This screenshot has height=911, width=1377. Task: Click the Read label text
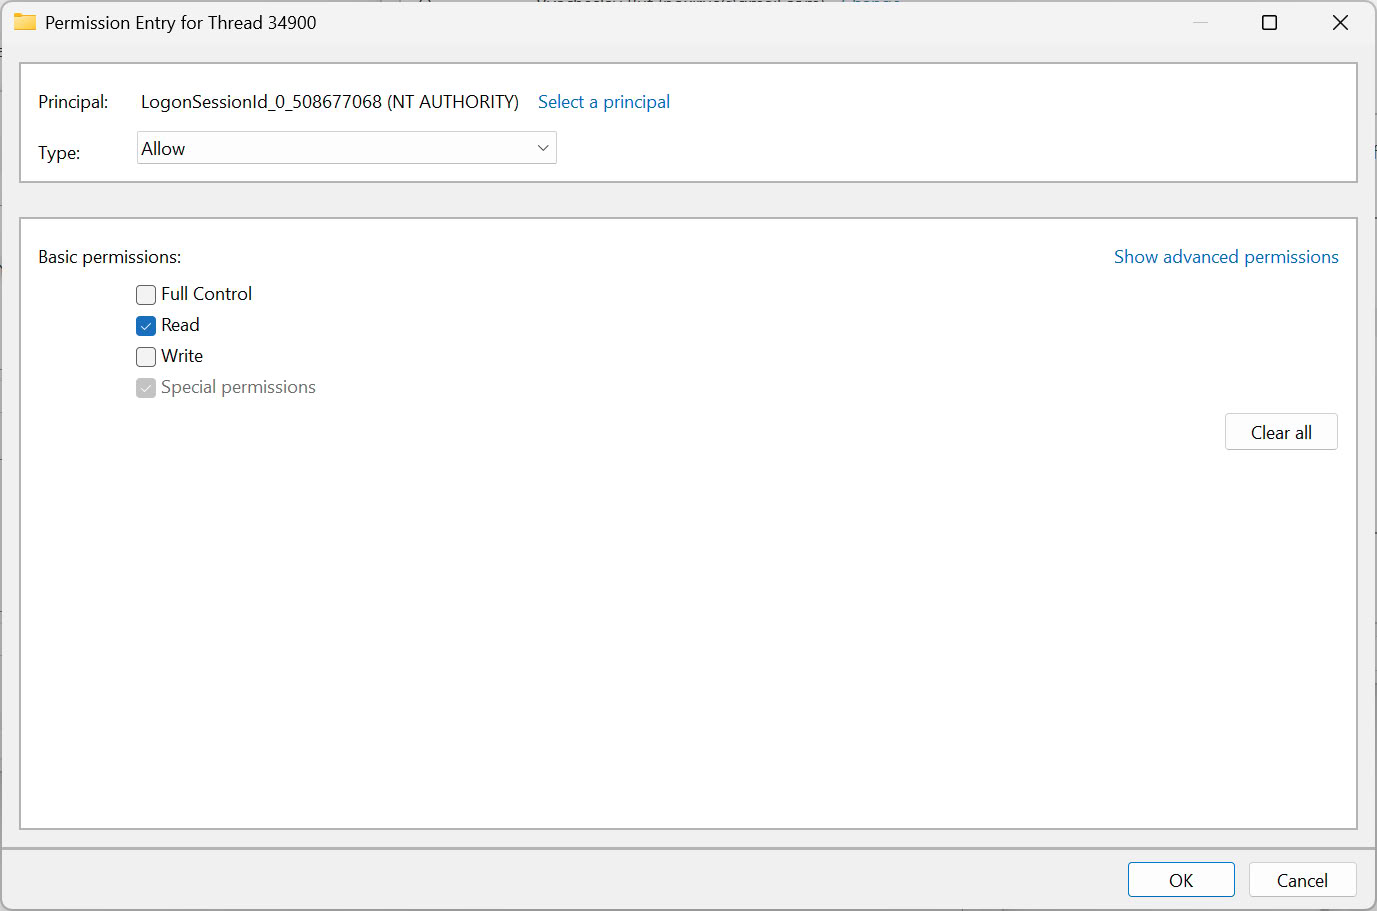coord(180,325)
